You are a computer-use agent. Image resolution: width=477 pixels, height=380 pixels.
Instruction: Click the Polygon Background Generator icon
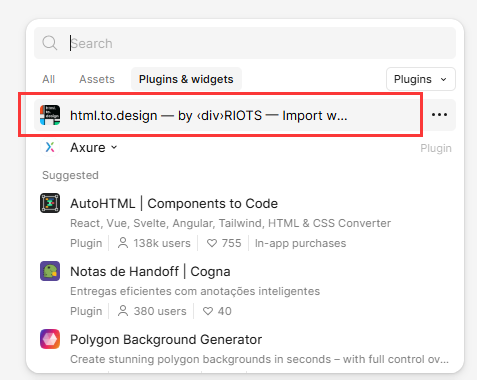tap(50, 339)
